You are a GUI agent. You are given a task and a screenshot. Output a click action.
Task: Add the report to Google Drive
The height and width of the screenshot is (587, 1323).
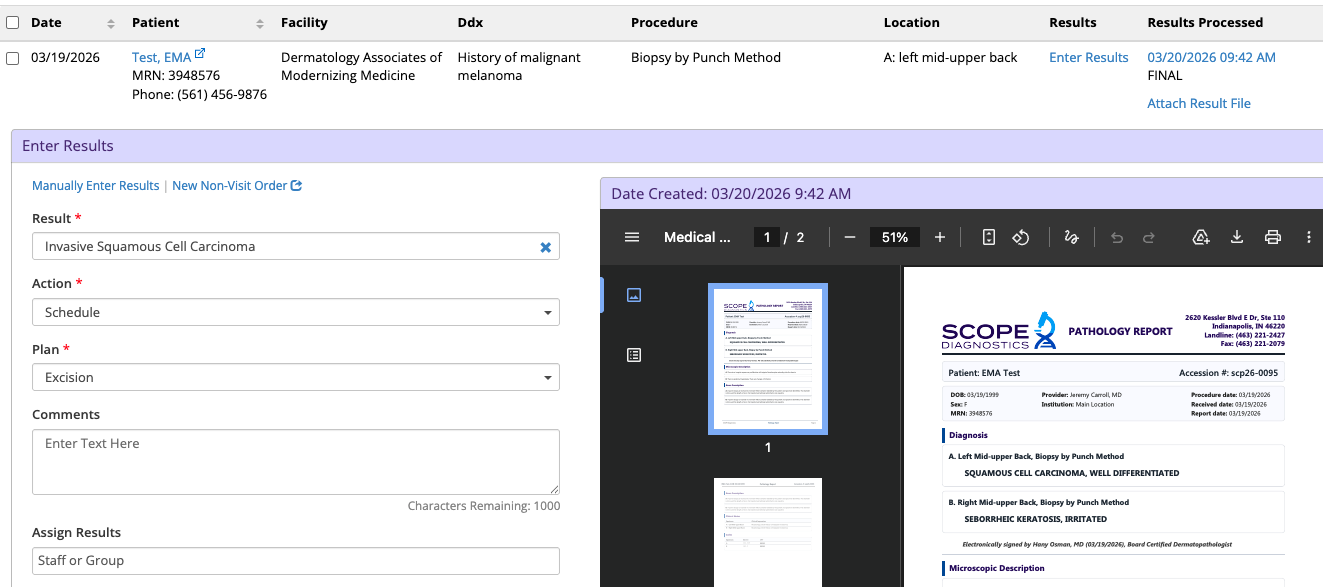(1201, 237)
